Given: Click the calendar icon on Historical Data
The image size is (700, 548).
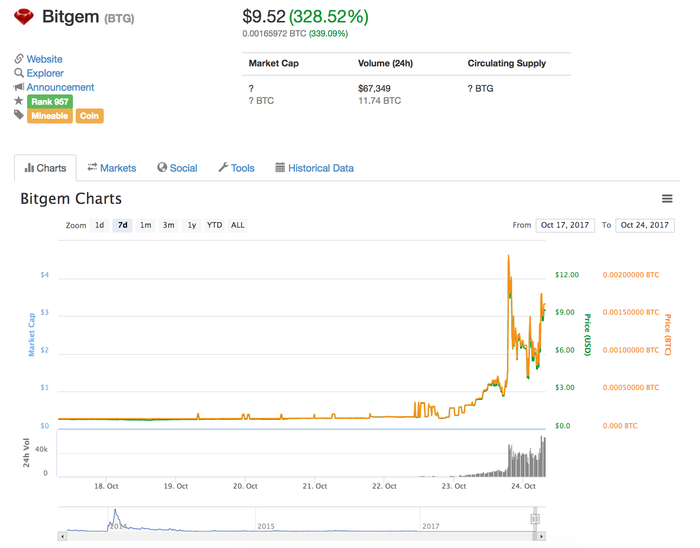Looking at the screenshot, I should pos(280,167).
